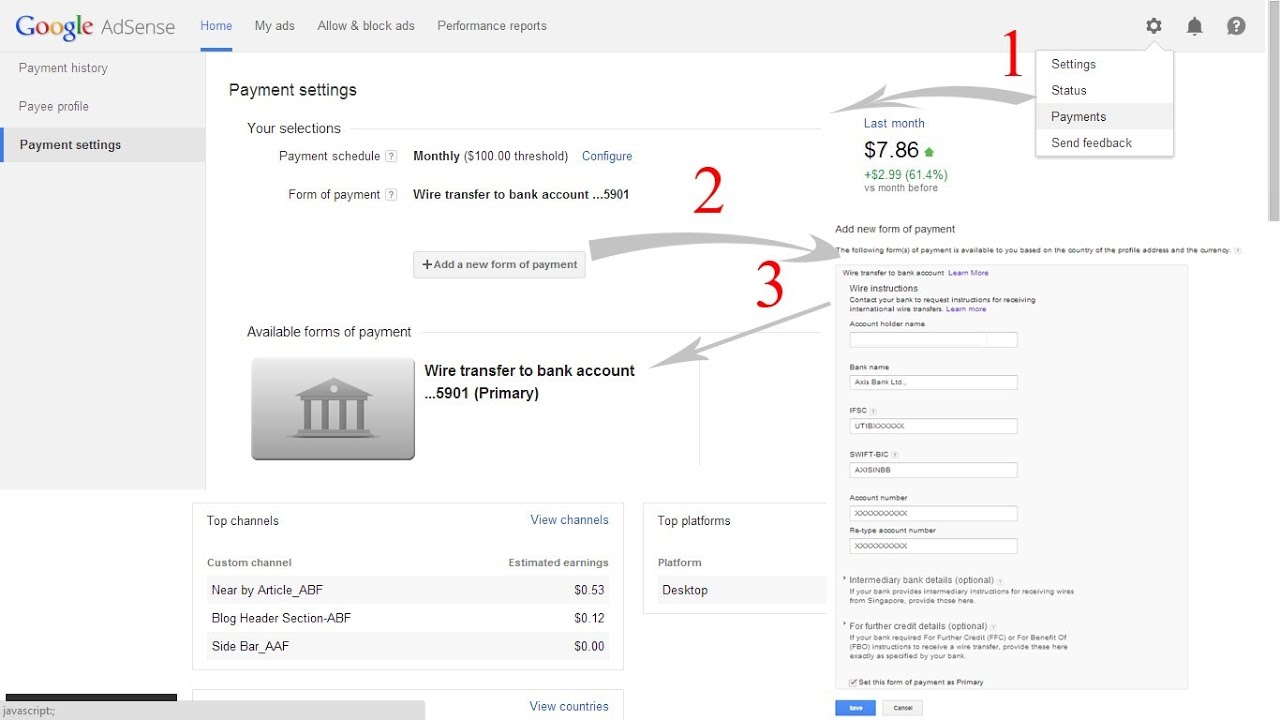Click the Bank name field
Screen dimensions: 1280x720
coord(933,382)
